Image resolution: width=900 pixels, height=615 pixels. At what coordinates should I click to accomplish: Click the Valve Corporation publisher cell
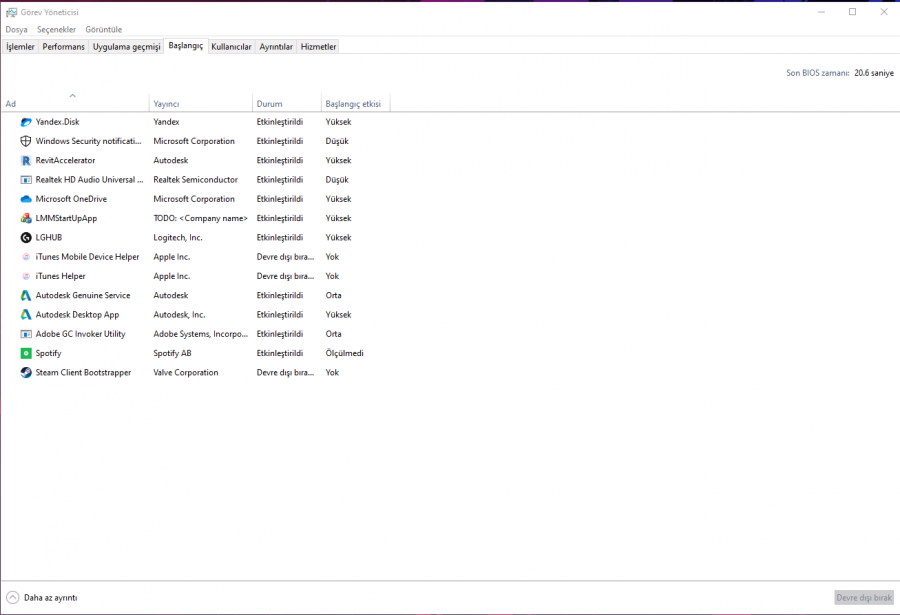pos(186,372)
